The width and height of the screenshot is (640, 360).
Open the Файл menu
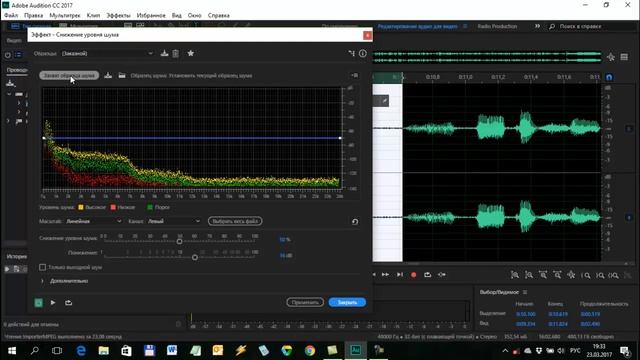click(11, 16)
